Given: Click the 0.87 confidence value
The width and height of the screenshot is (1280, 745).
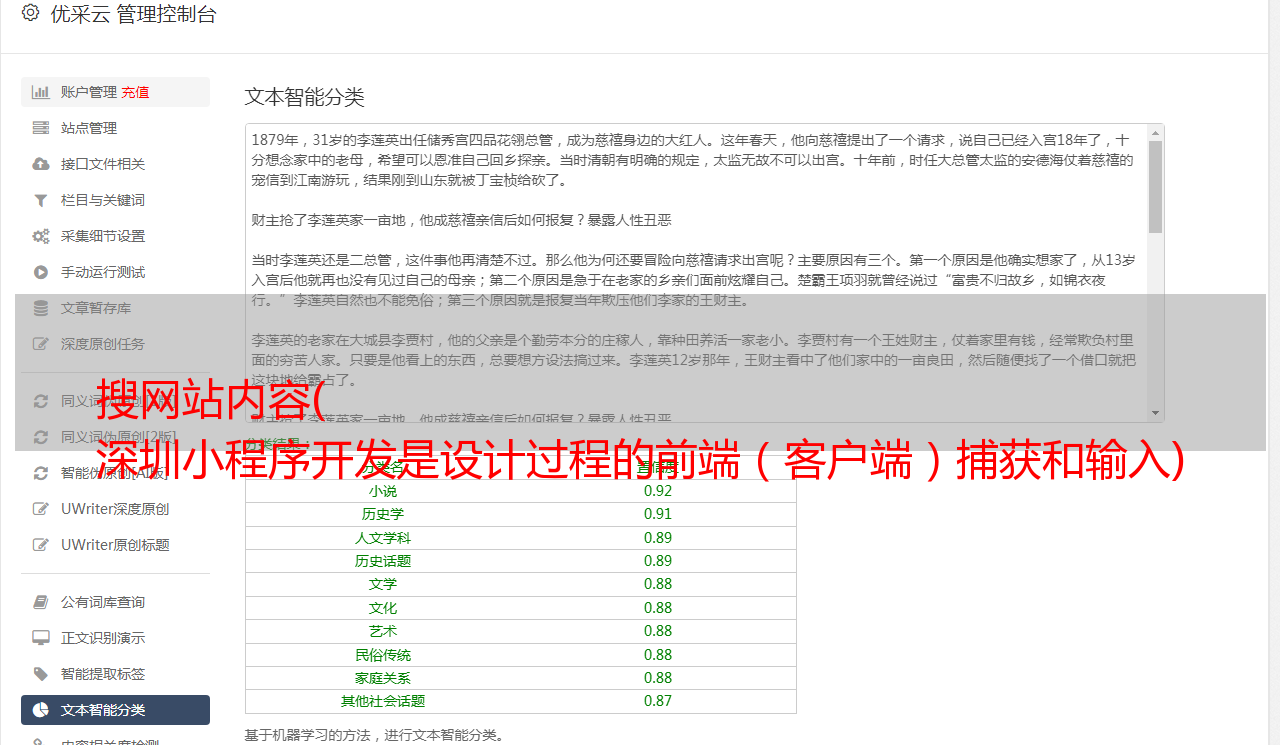Looking at the screenshot, I should tap(658, 701).
